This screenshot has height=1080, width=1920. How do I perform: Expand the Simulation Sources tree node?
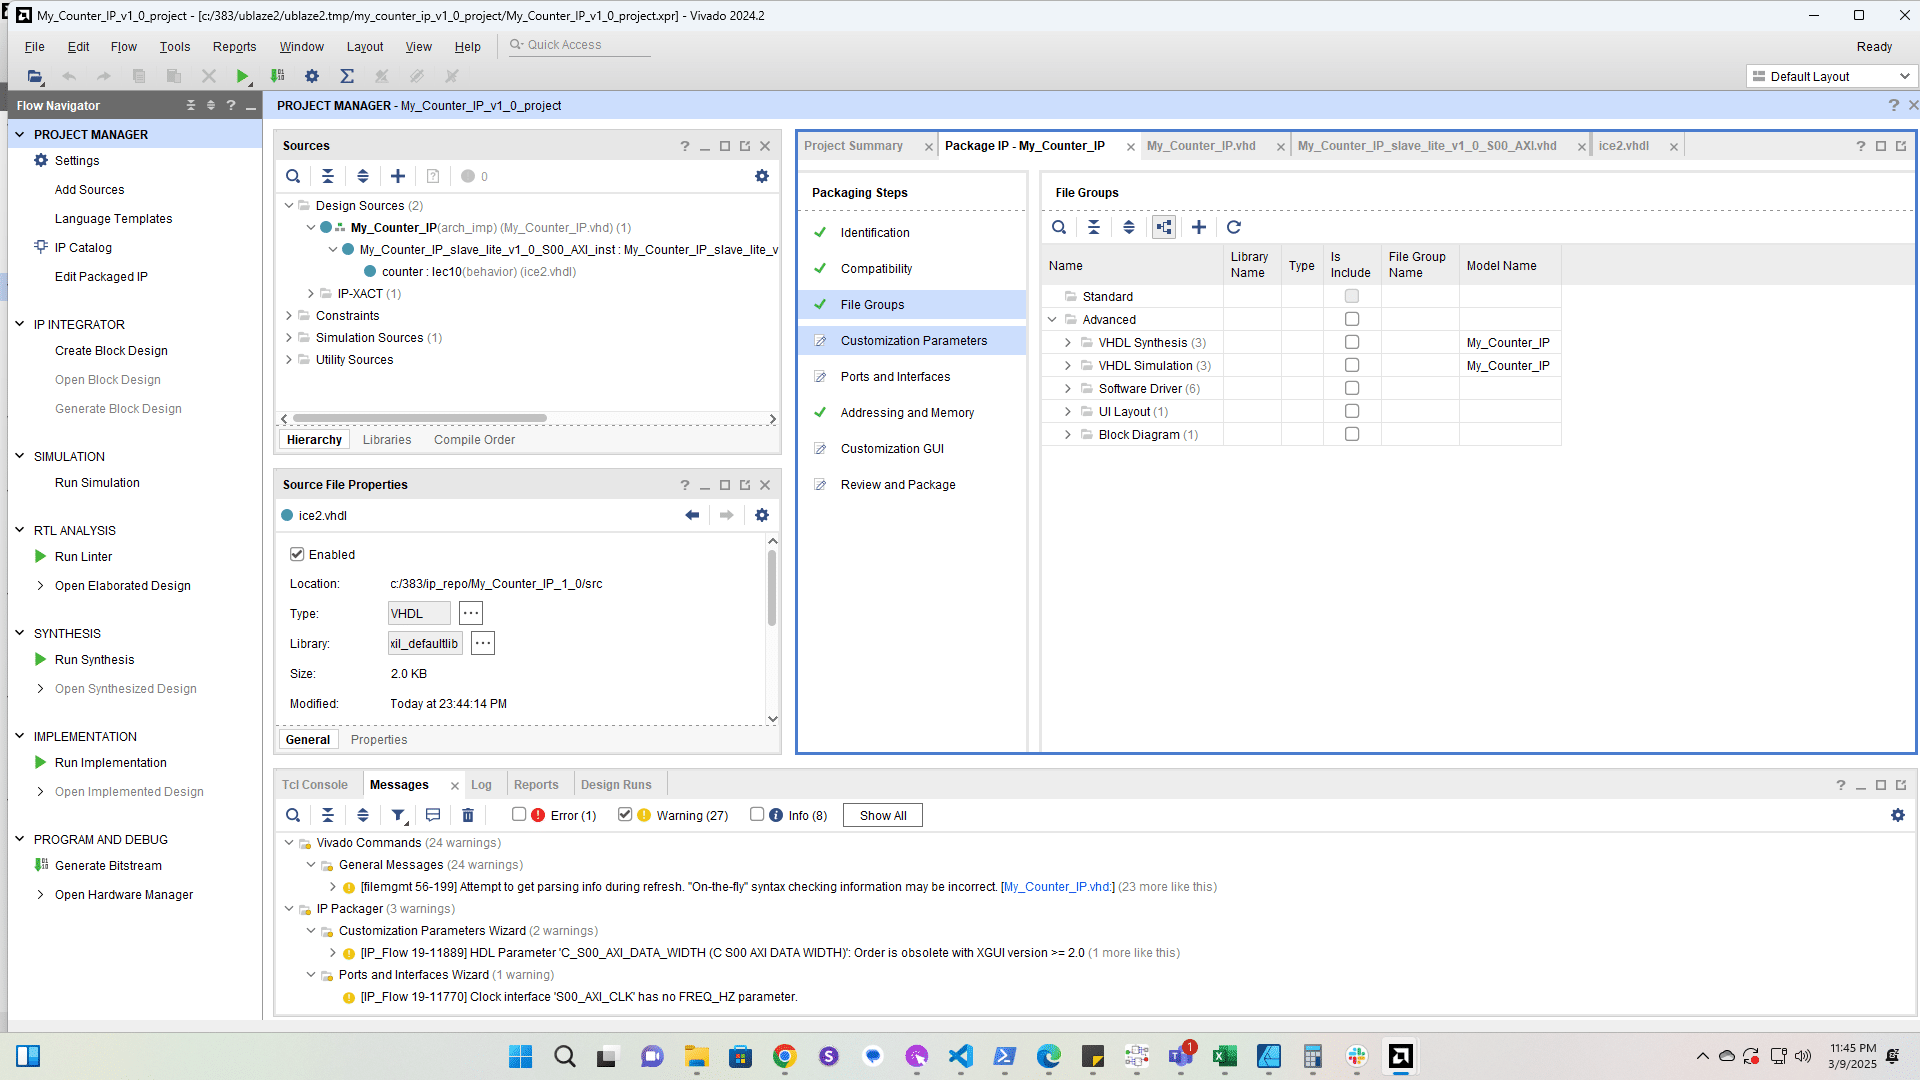[x=289, y=338]
